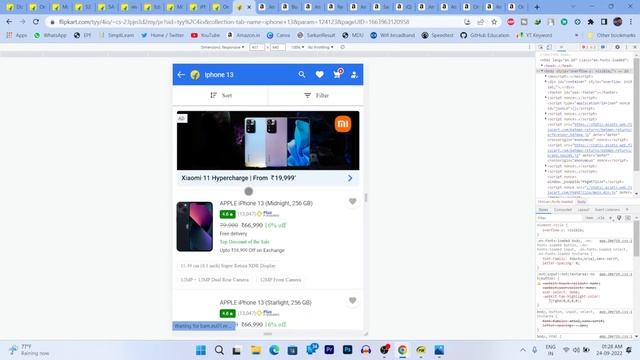
Task: Open the share page icon in address bar
Action: (480, 22)
